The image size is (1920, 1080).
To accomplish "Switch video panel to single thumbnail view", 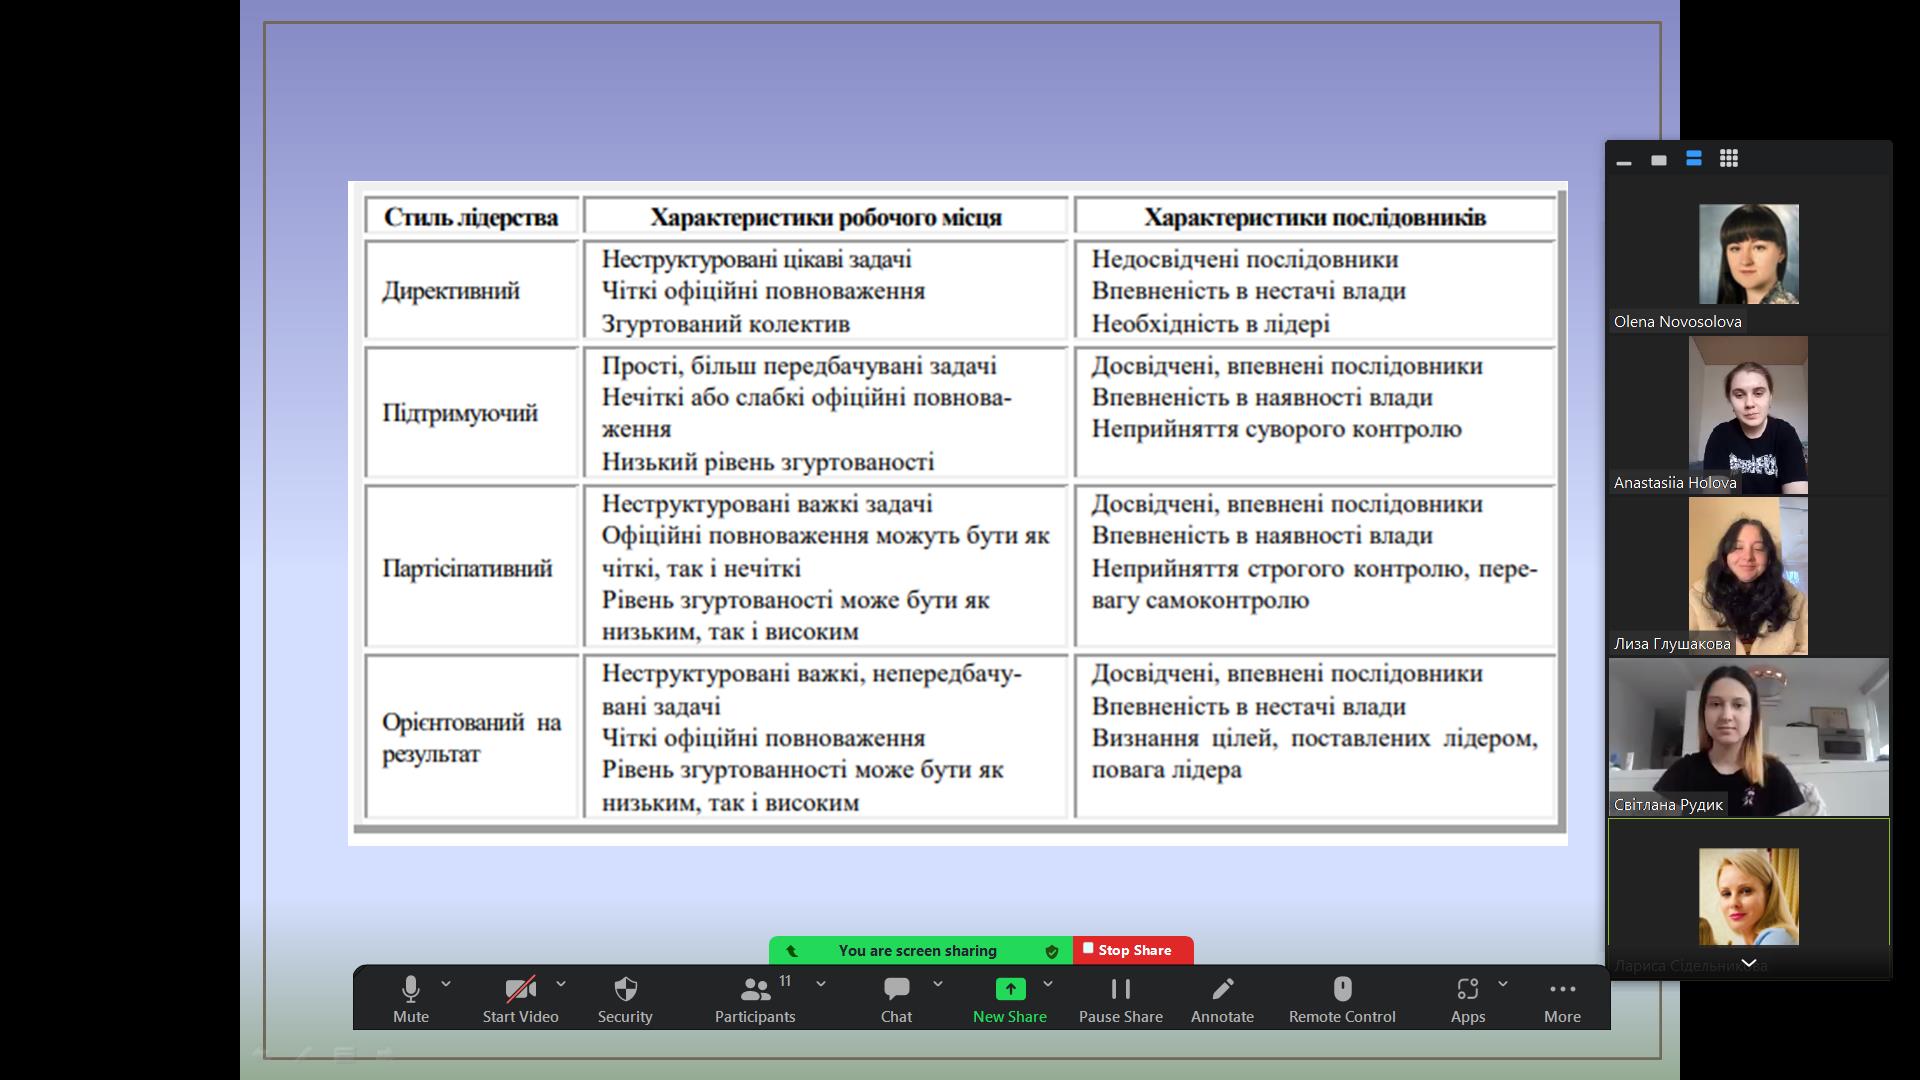I will [1659, 160].
